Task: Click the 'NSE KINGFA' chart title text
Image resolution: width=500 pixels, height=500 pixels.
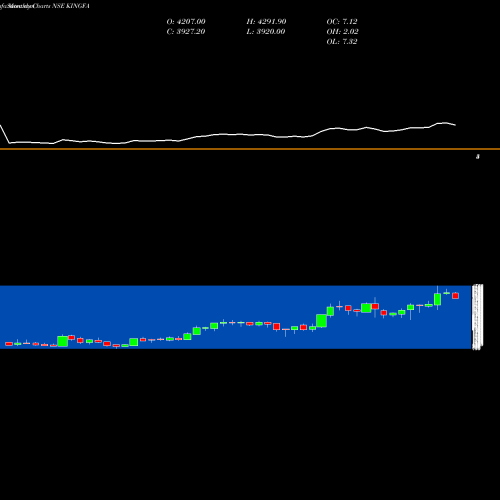Action: click(x=71, y=6)
